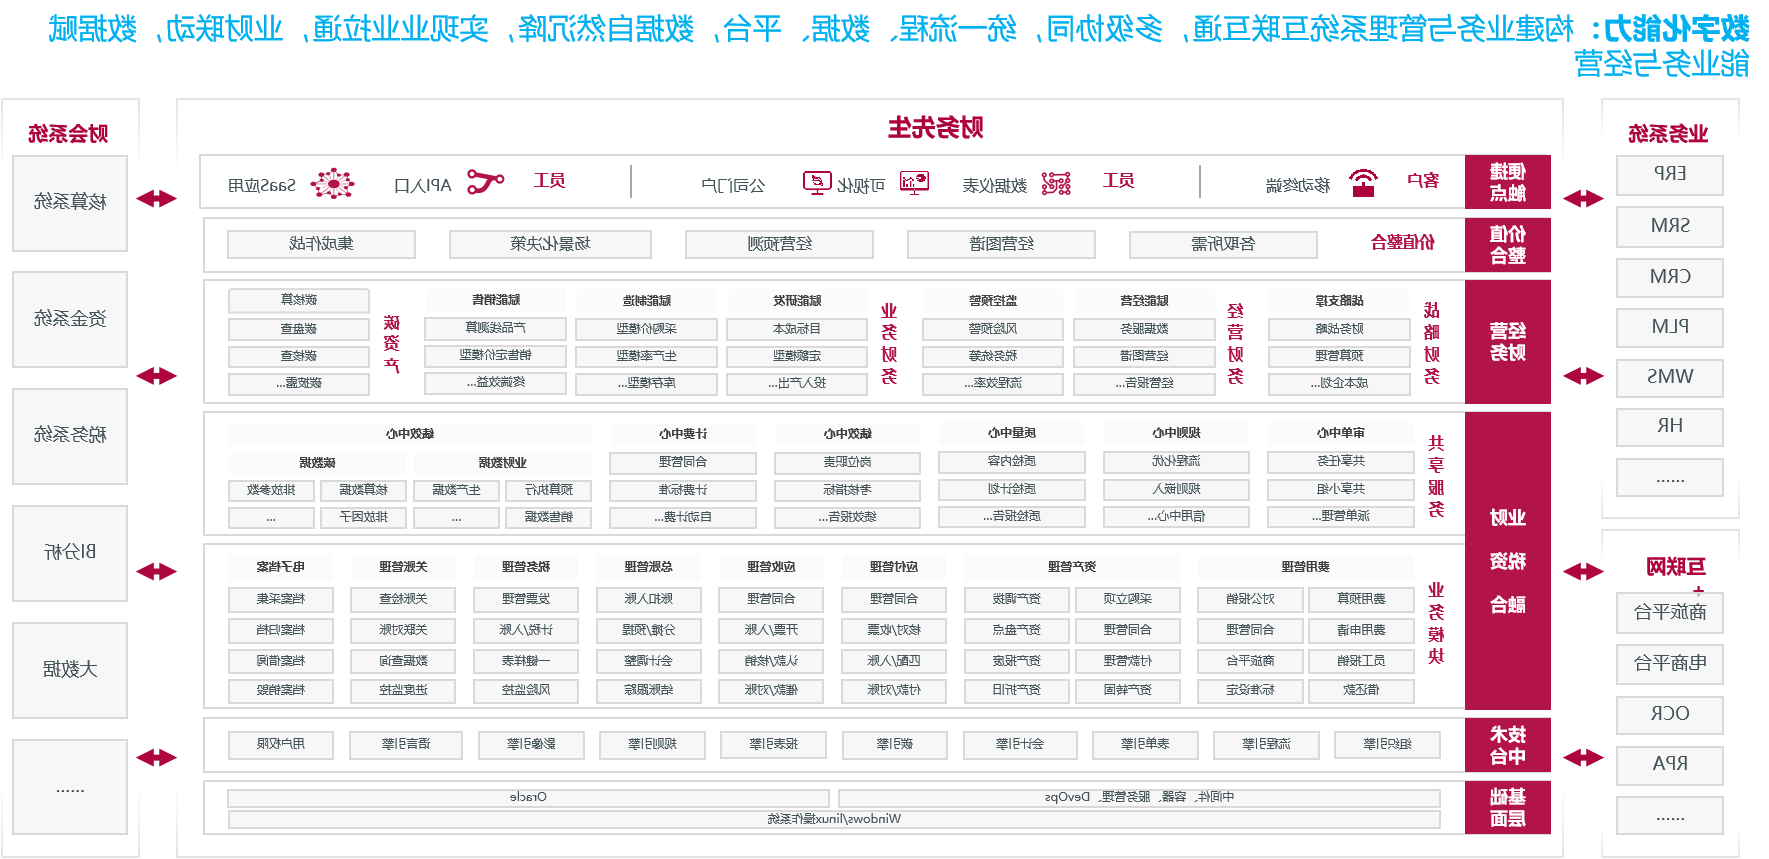
Task: Select 各取所需 in 价值整合 row
Action: coord(1223,244)
